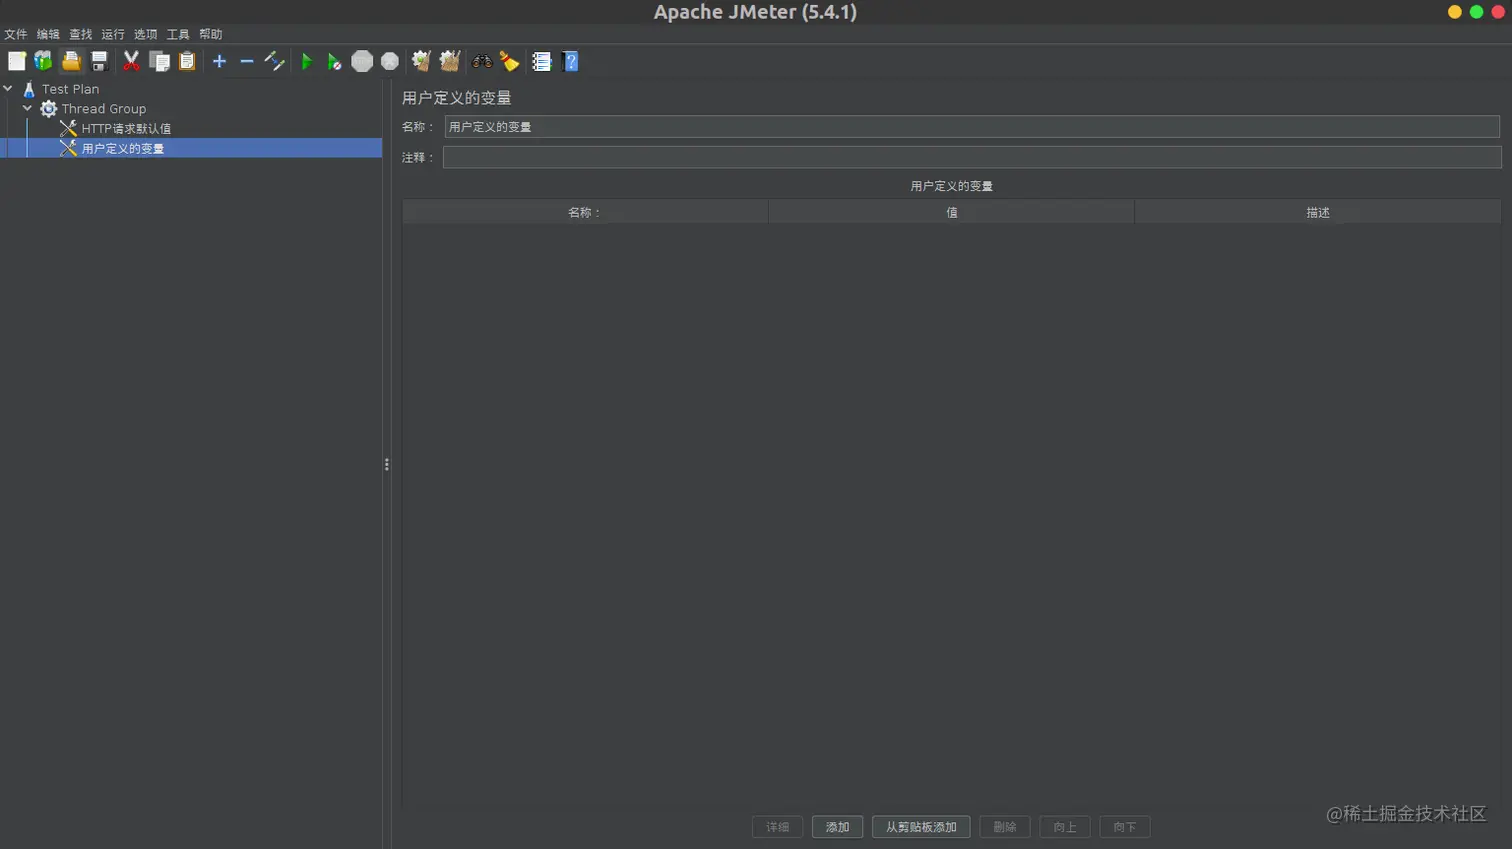Open the 帮助 menu
The width and height of the screenshot is (1512, 849).
click(x=211, y=34)
